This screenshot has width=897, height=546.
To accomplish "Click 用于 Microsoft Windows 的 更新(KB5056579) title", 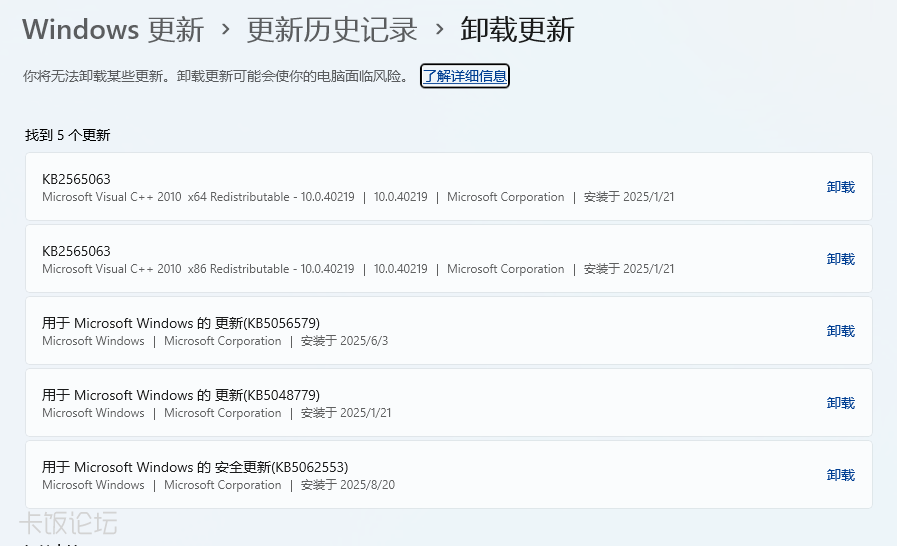I will 181,323.
